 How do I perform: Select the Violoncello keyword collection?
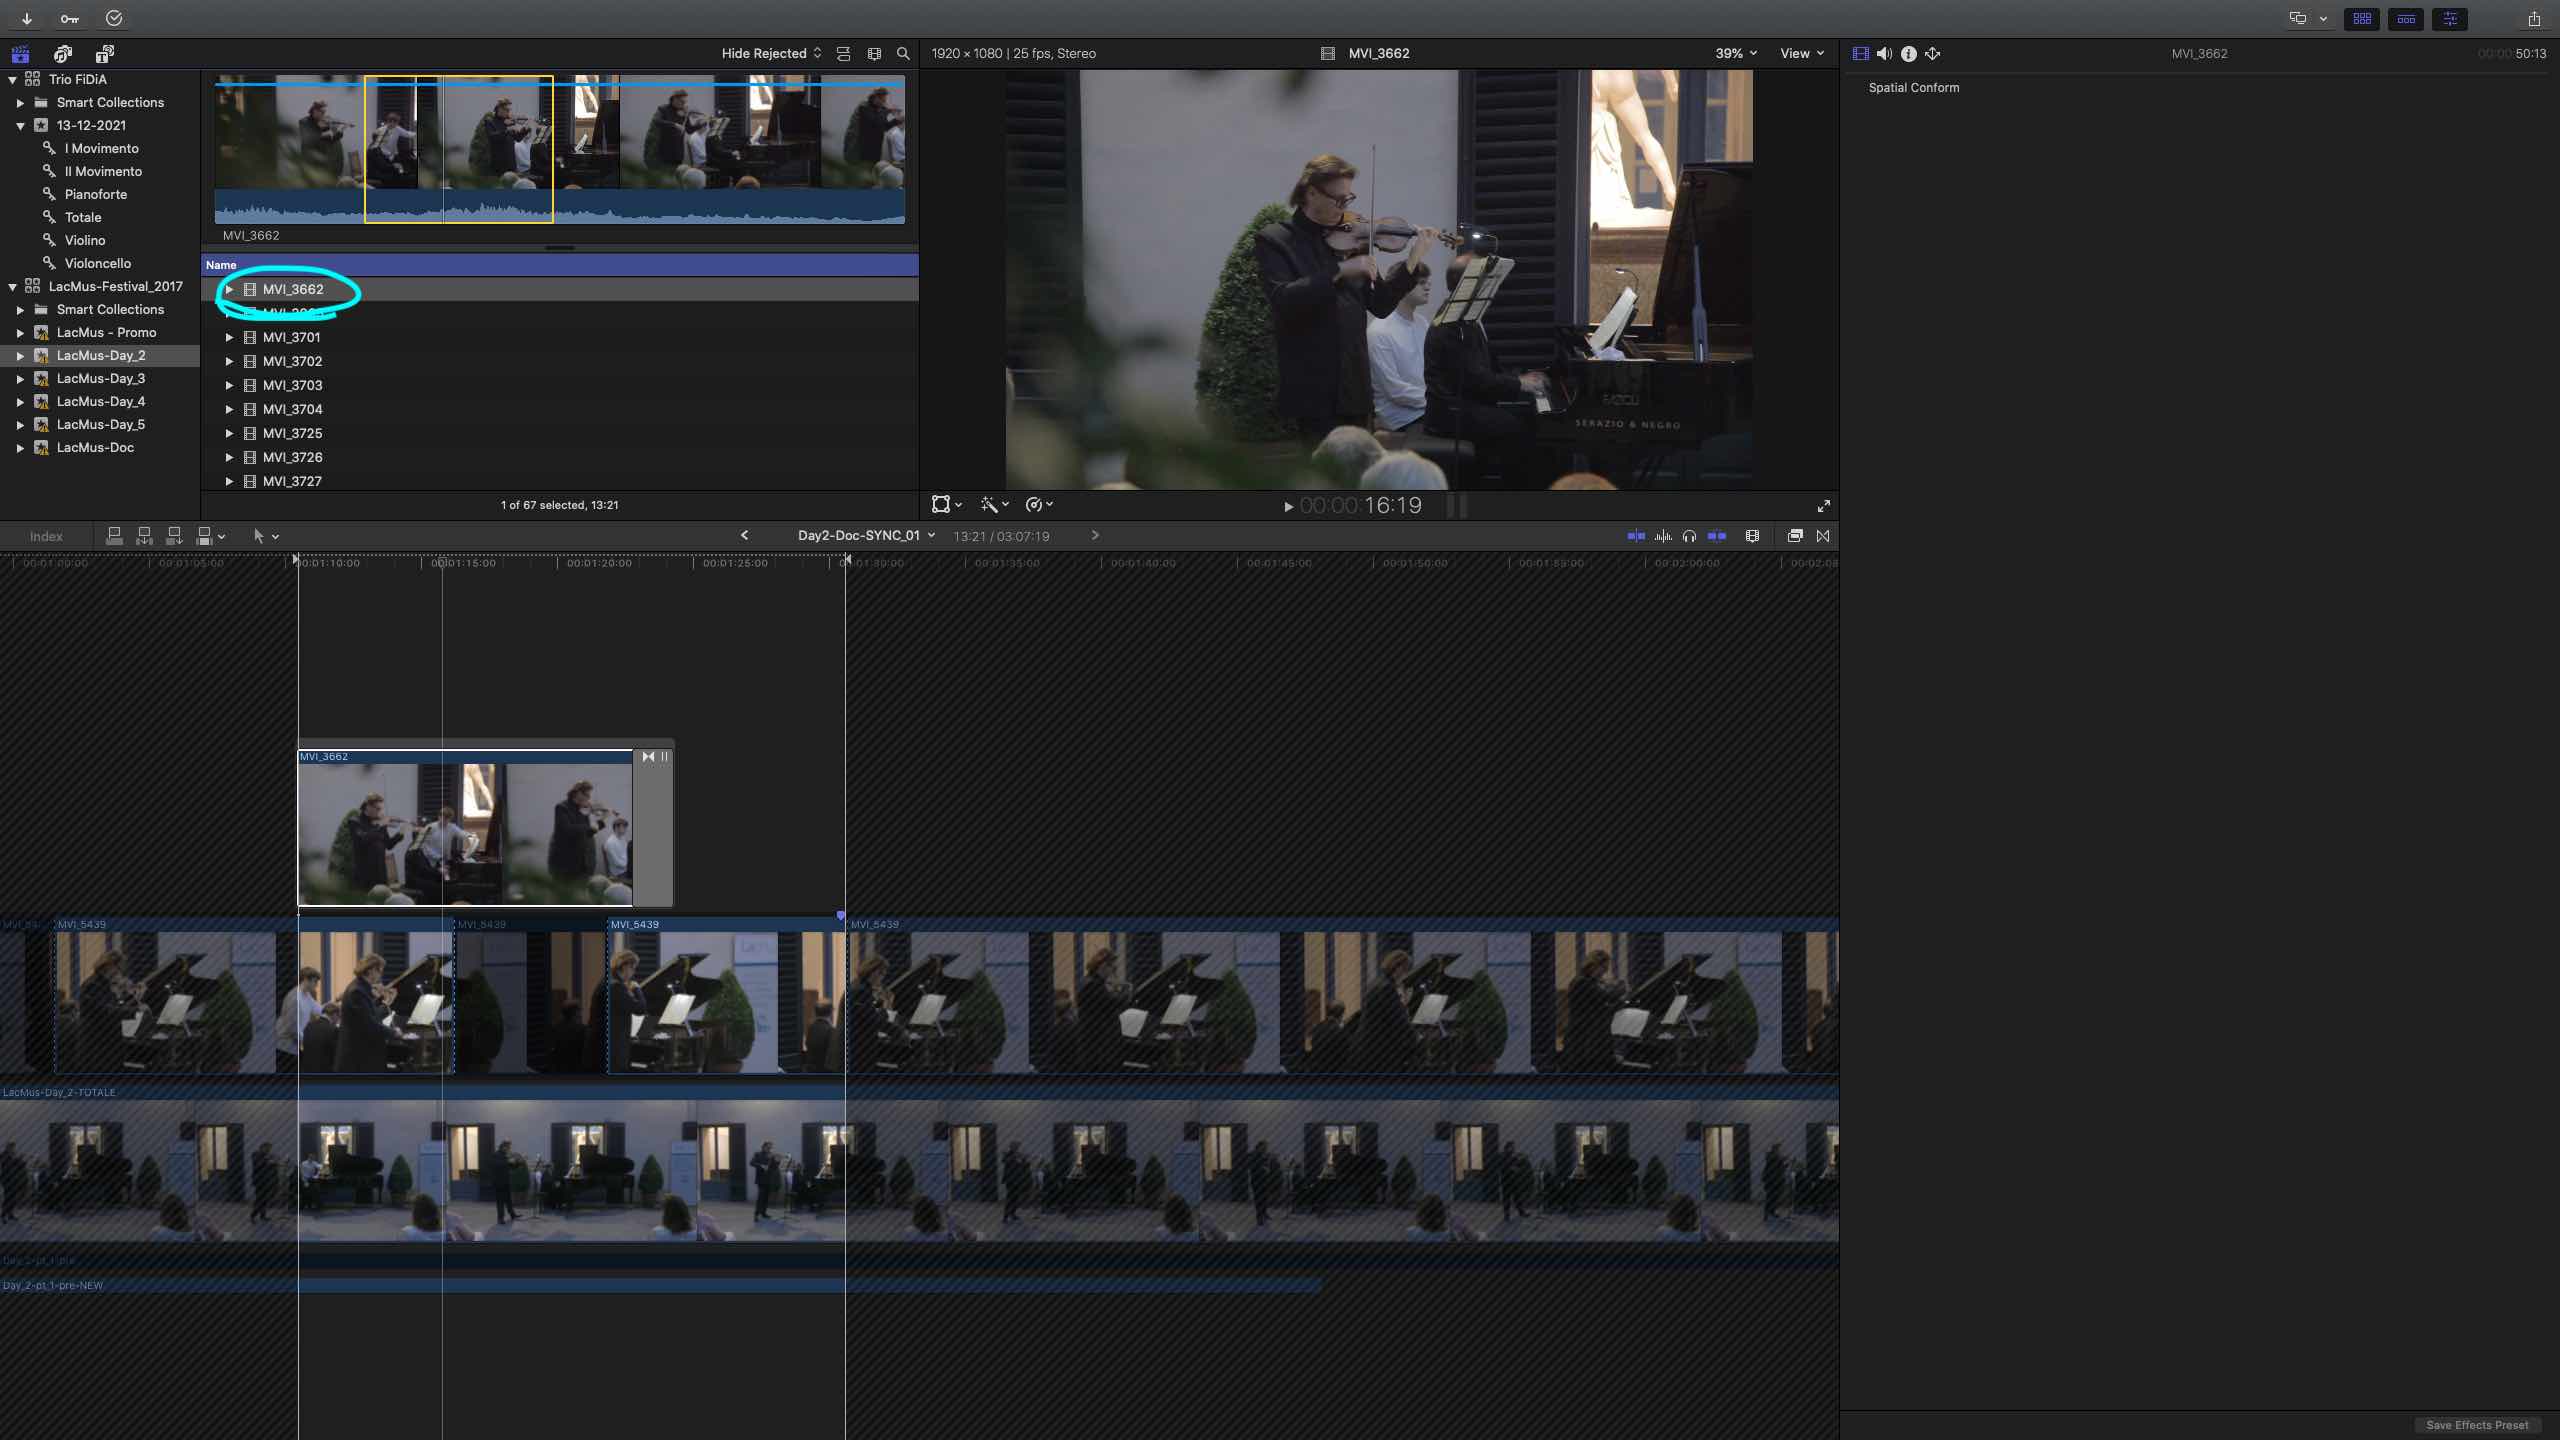tap(97, 263)
